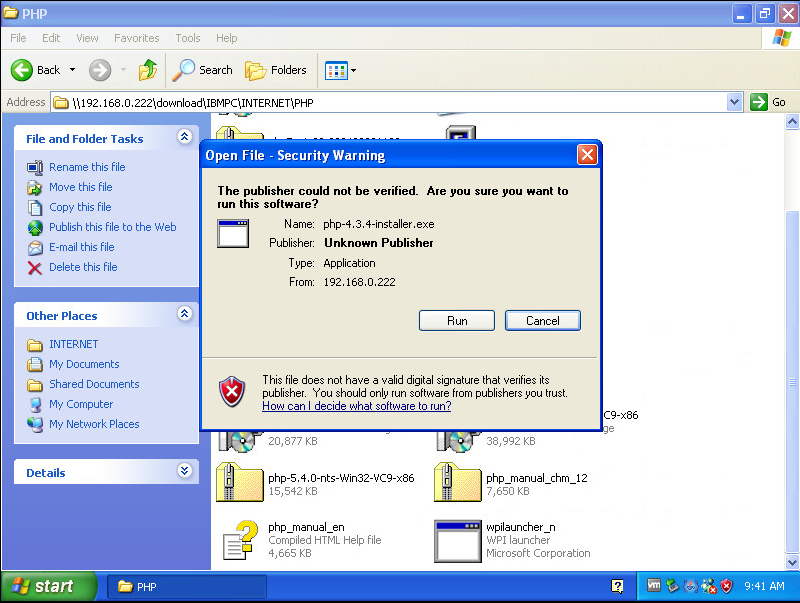Click the green Back arrow icon
The height and width of the screenshot is (603, 800).
21,70
